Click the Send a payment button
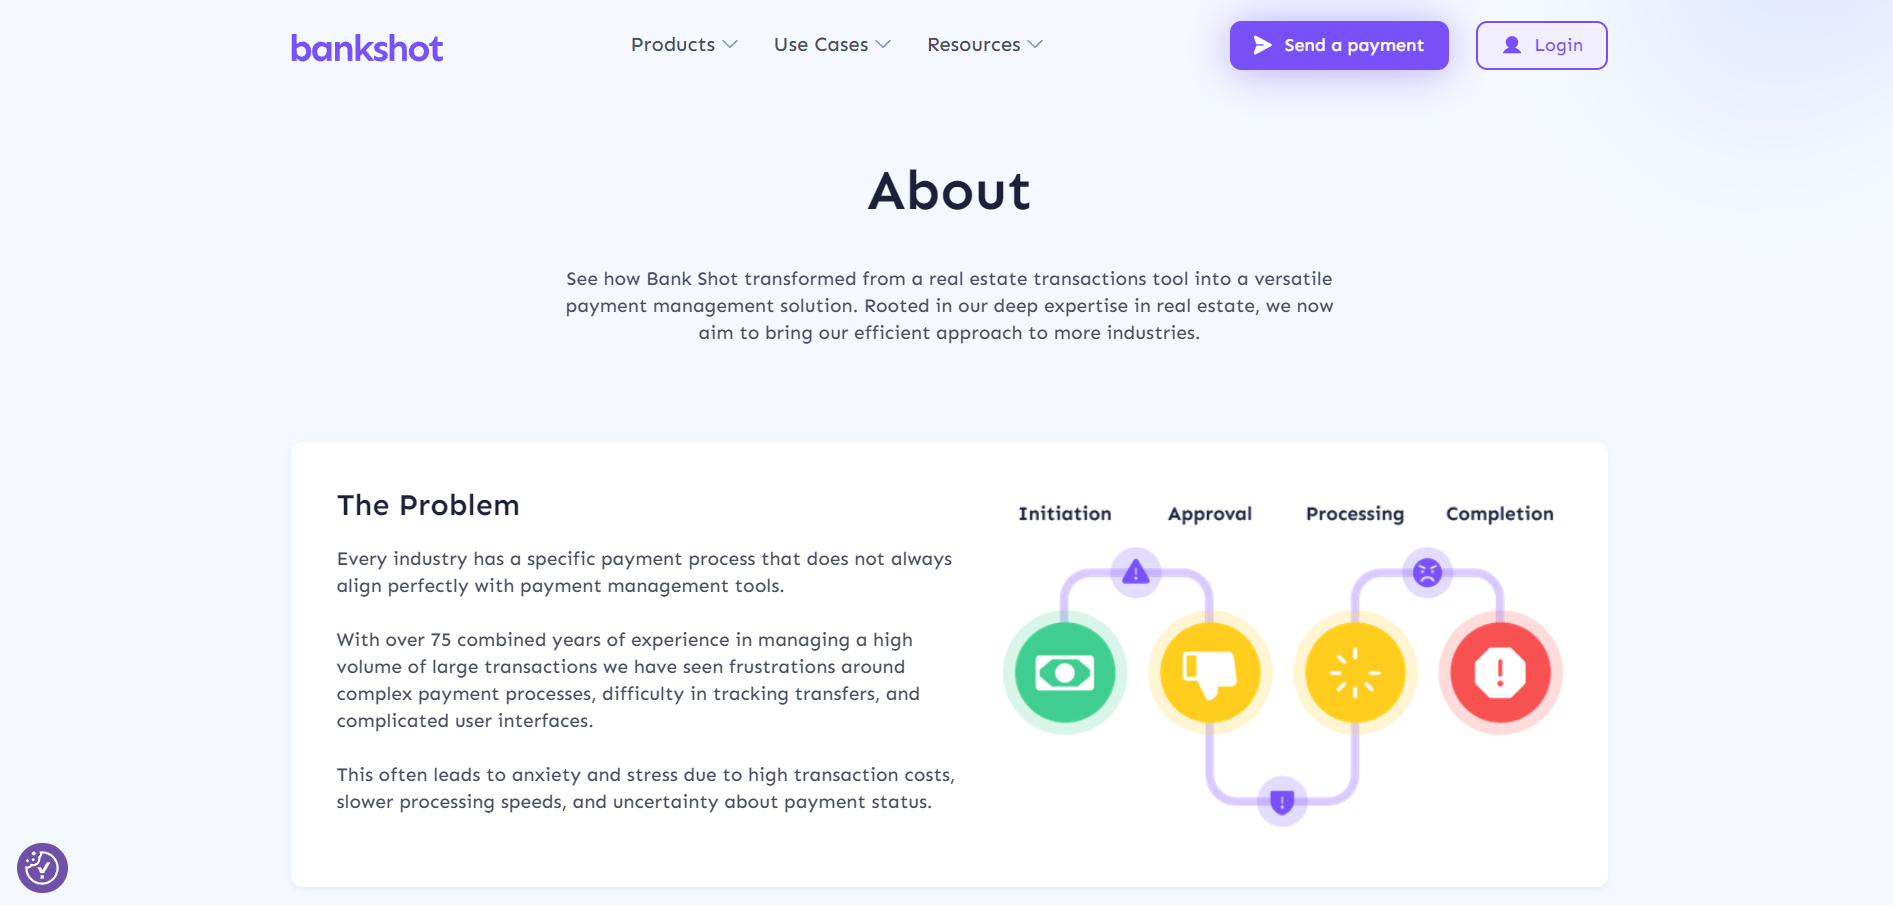The height and width of the screenshot is (905, 1893). coord(1339,46)
